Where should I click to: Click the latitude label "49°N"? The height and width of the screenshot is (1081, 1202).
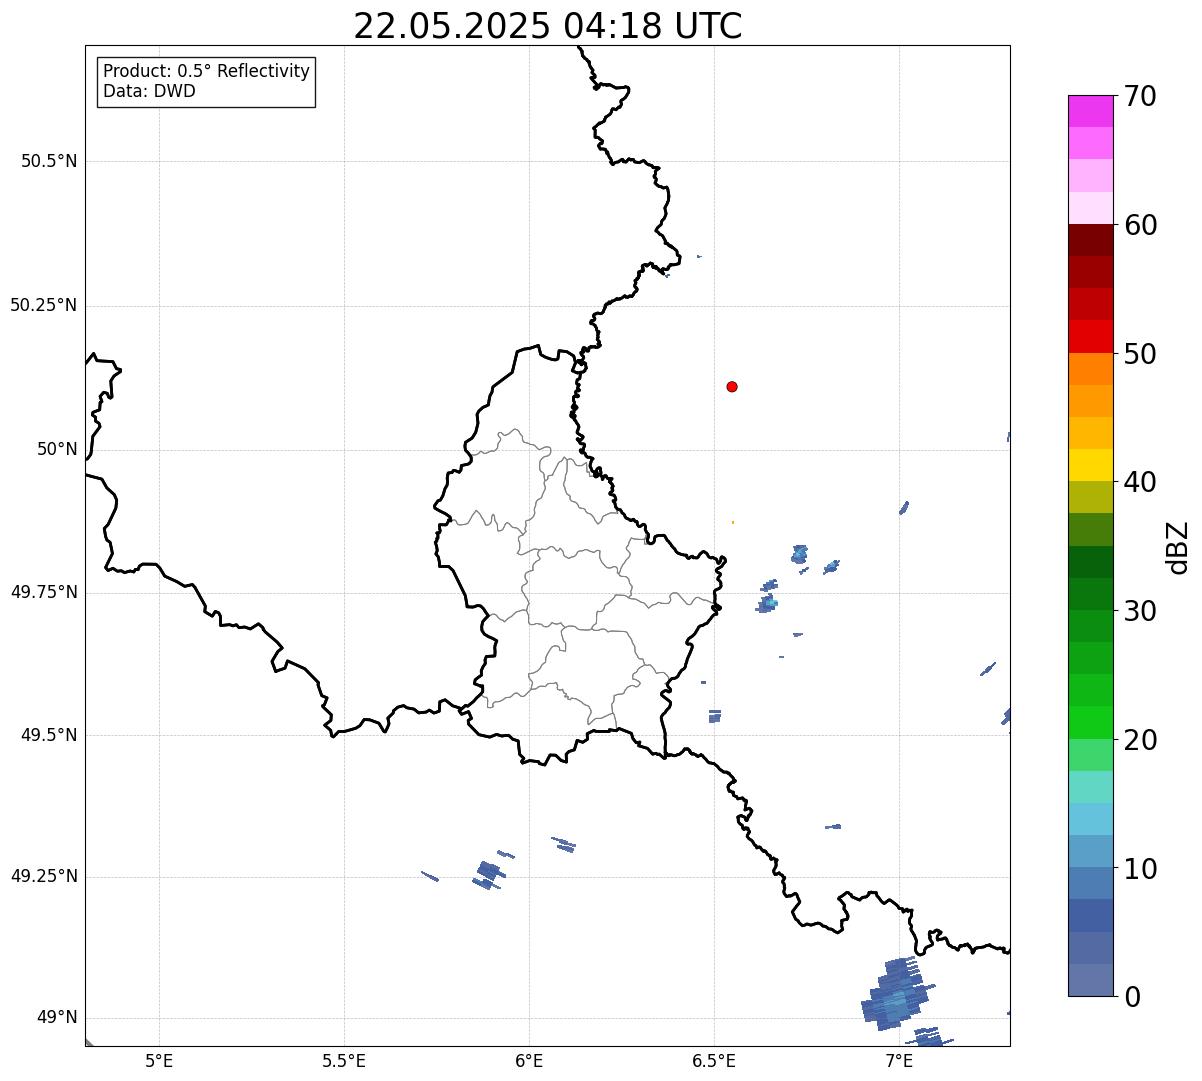58,1018
